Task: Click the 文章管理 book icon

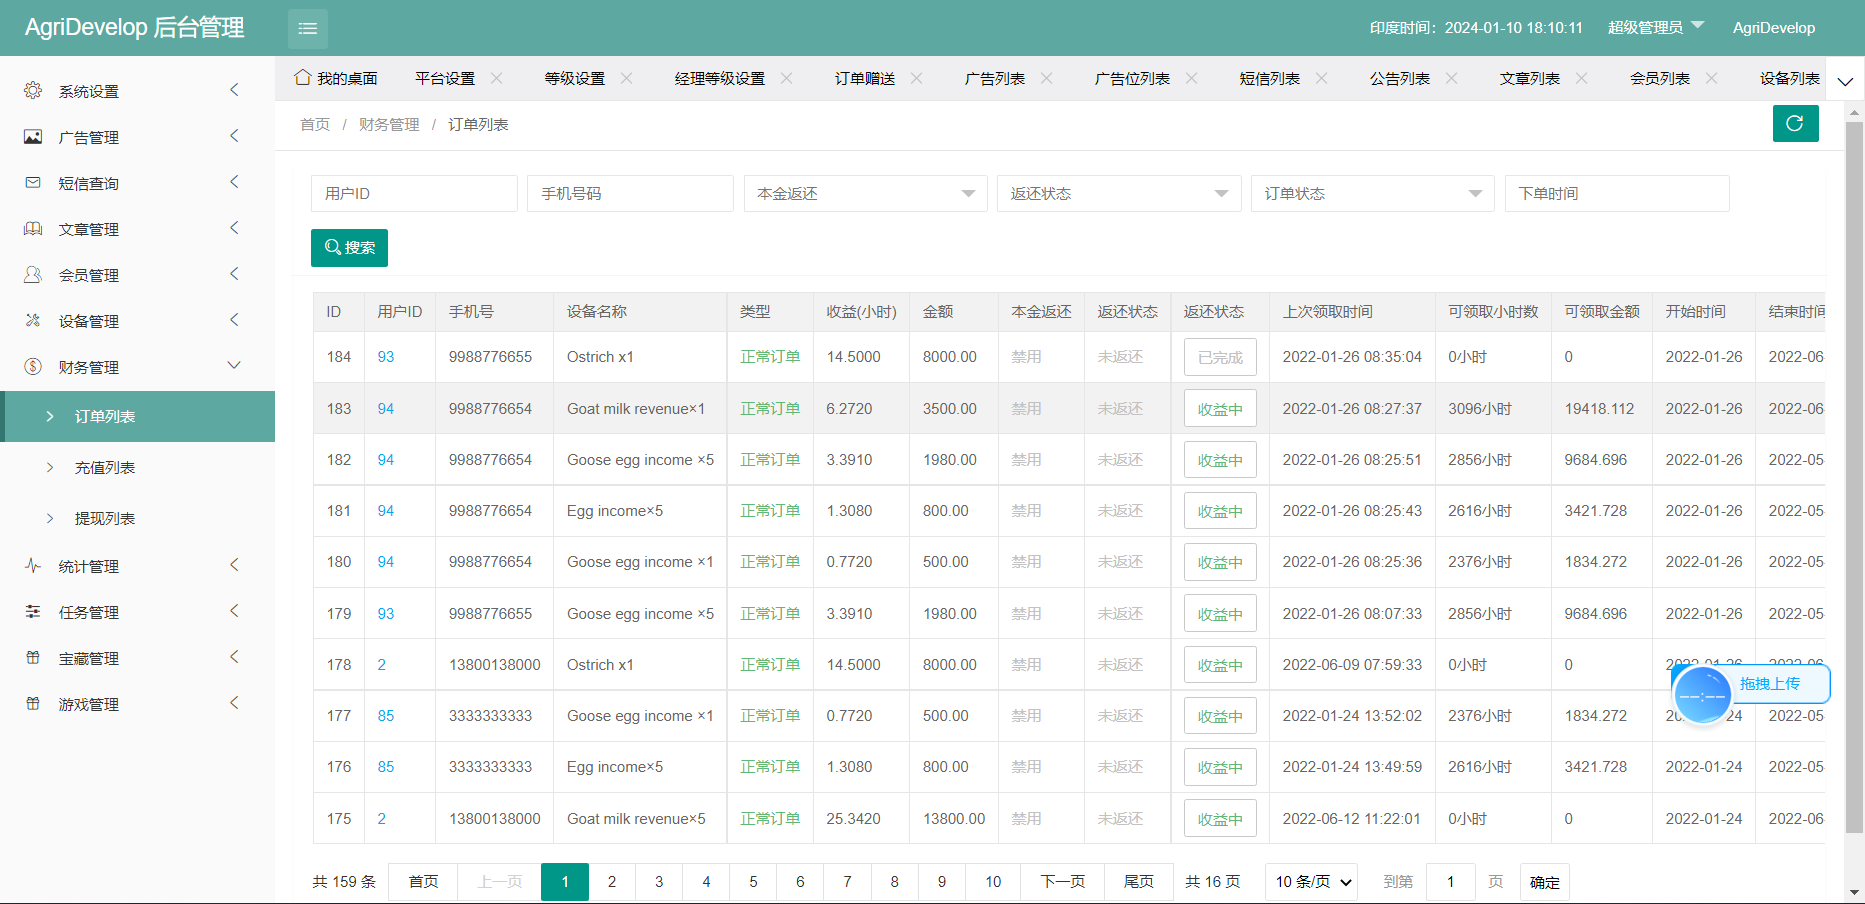Action: (33, 228)
